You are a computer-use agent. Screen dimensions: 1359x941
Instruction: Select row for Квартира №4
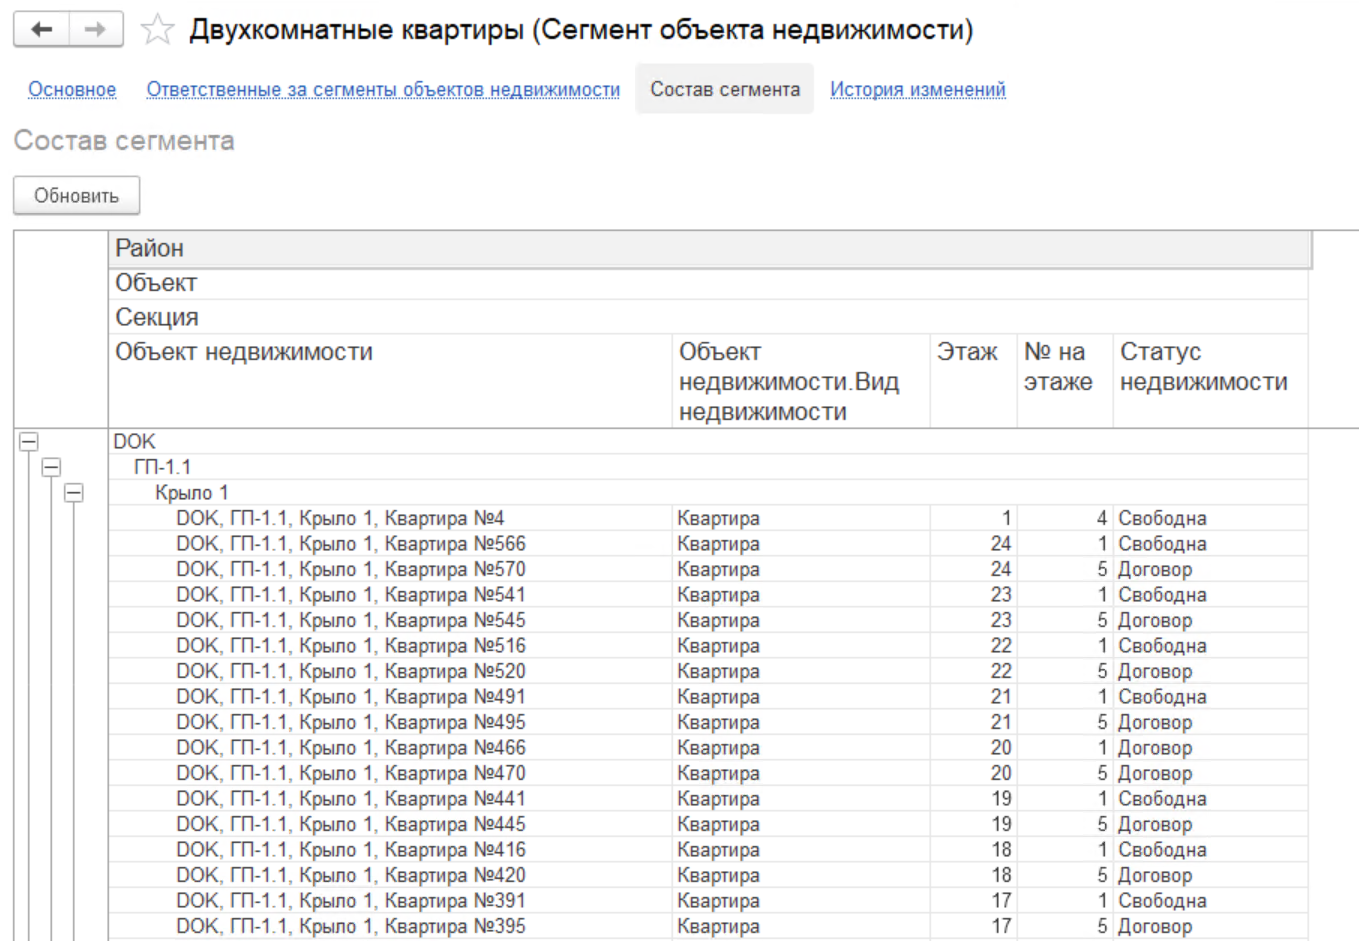click(340, 519)
